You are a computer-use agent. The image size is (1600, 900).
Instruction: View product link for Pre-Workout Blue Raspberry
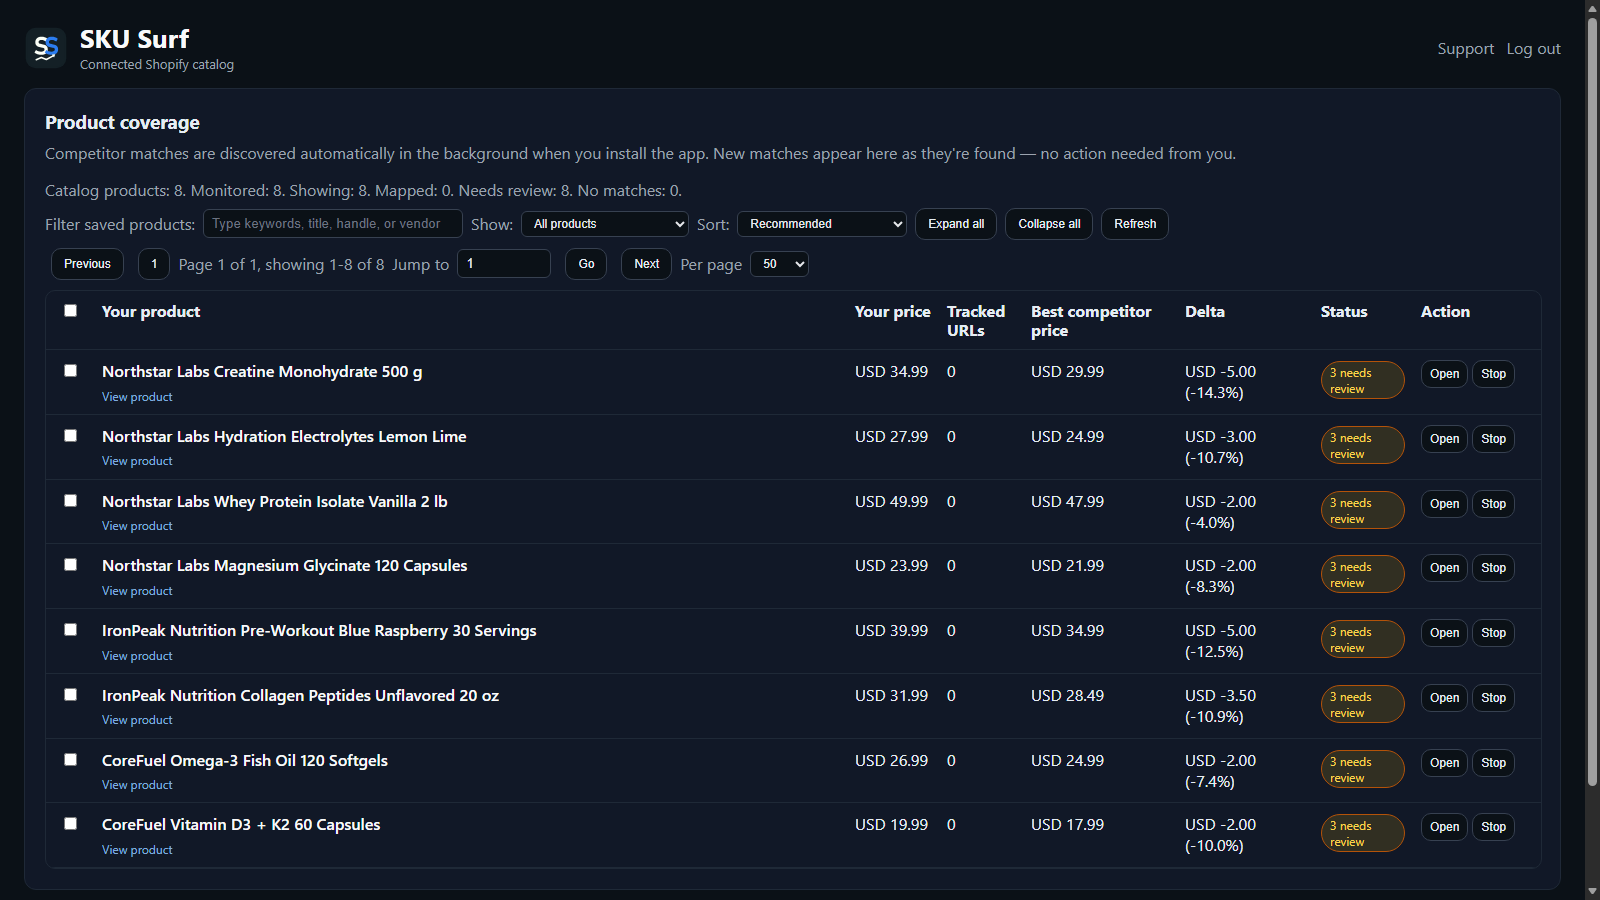point(137,656)
